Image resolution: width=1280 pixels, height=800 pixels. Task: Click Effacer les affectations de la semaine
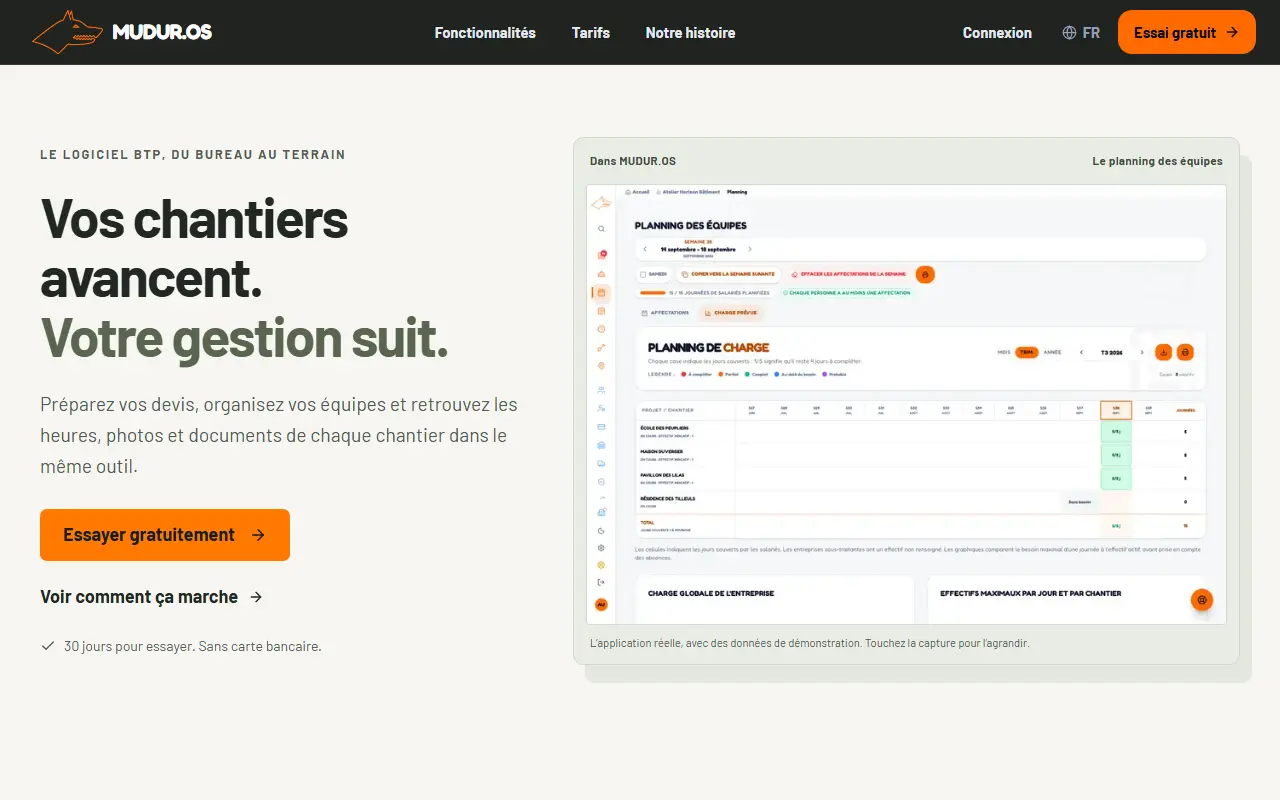tap(847, 274)
